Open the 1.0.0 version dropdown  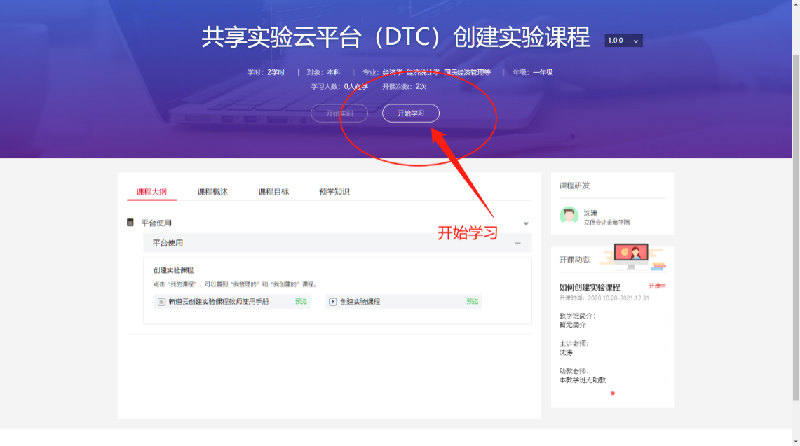[623, 41]
